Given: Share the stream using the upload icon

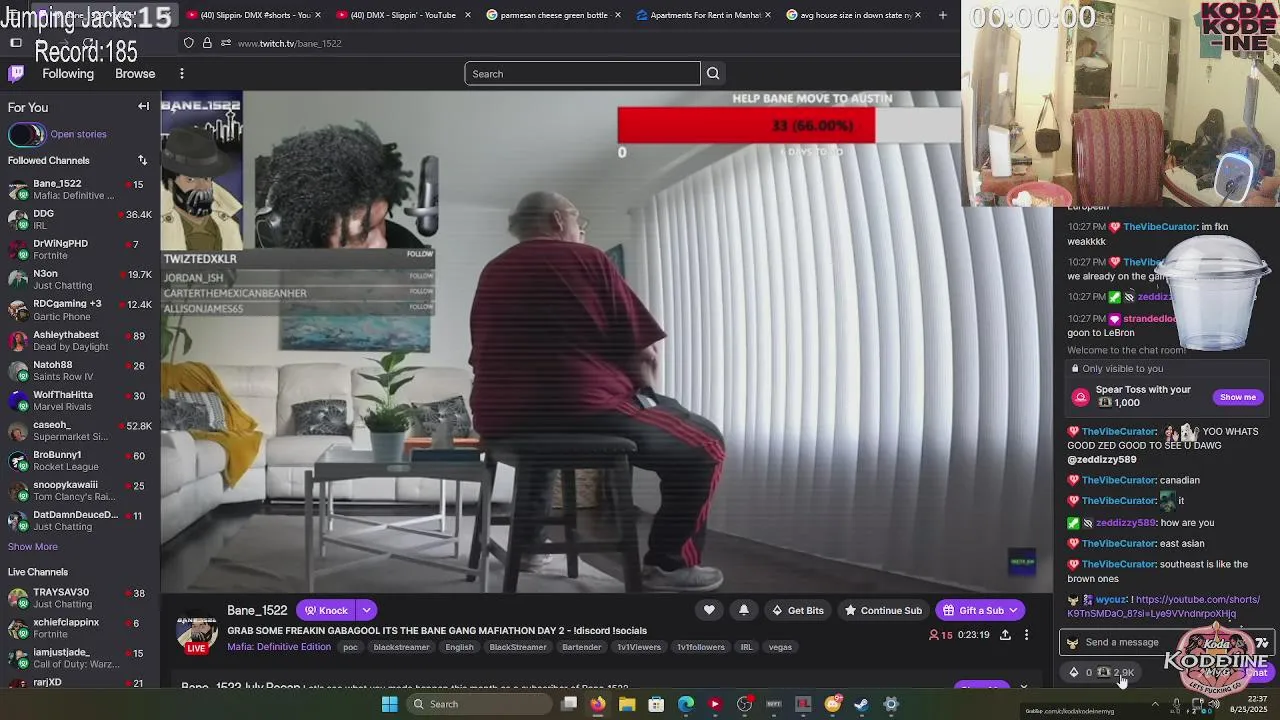Looking at the screenshot, I should 1005,635.
